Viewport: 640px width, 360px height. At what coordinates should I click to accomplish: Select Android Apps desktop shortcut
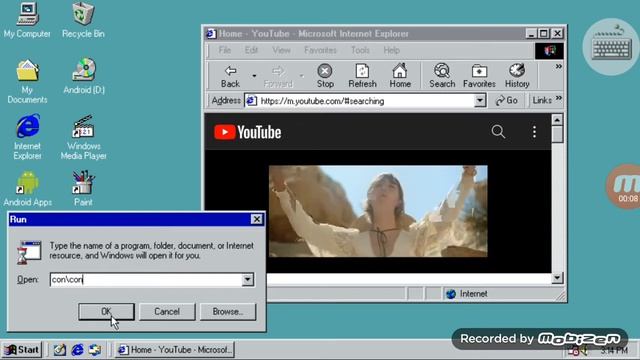pos(27,188)
